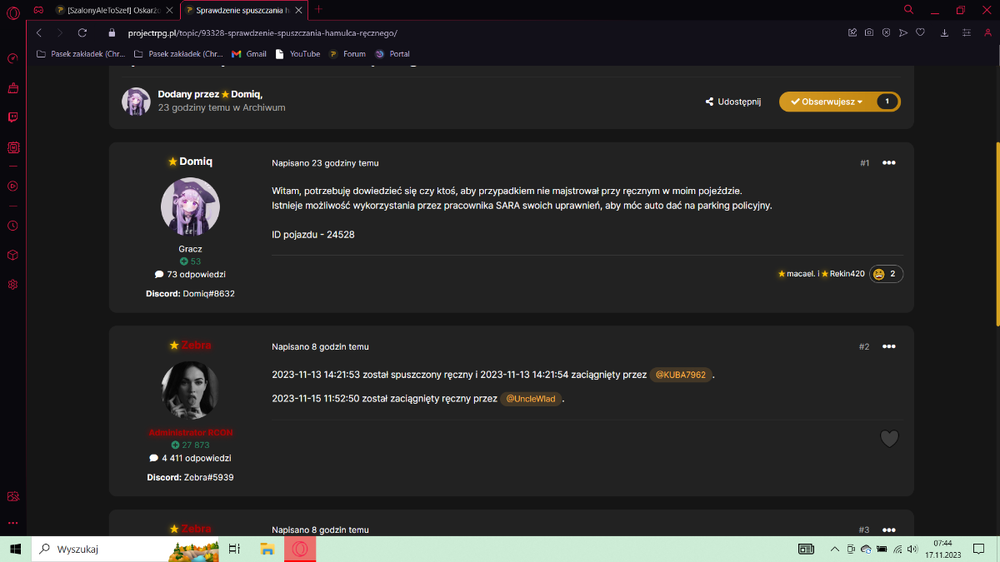Open post #1 options menu

(x=888, y=163)
